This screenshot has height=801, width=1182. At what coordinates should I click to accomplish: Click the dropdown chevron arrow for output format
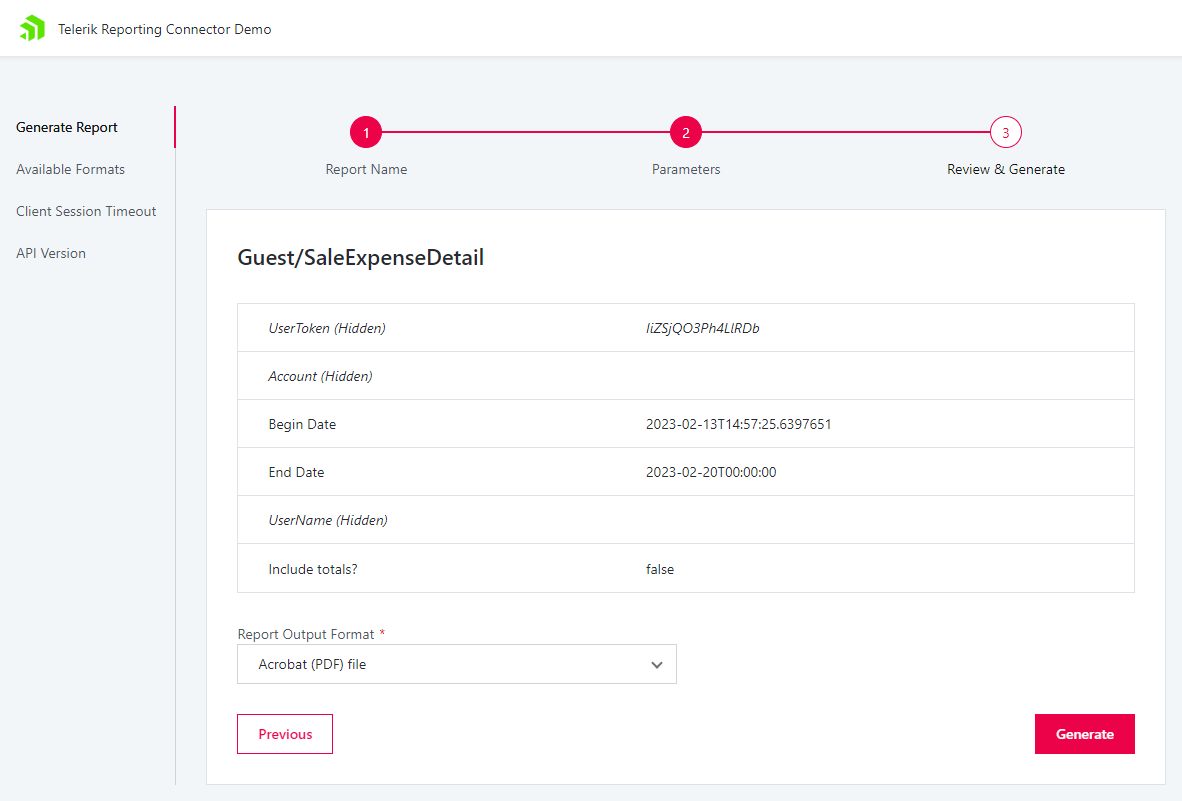[x=657, y=665]
